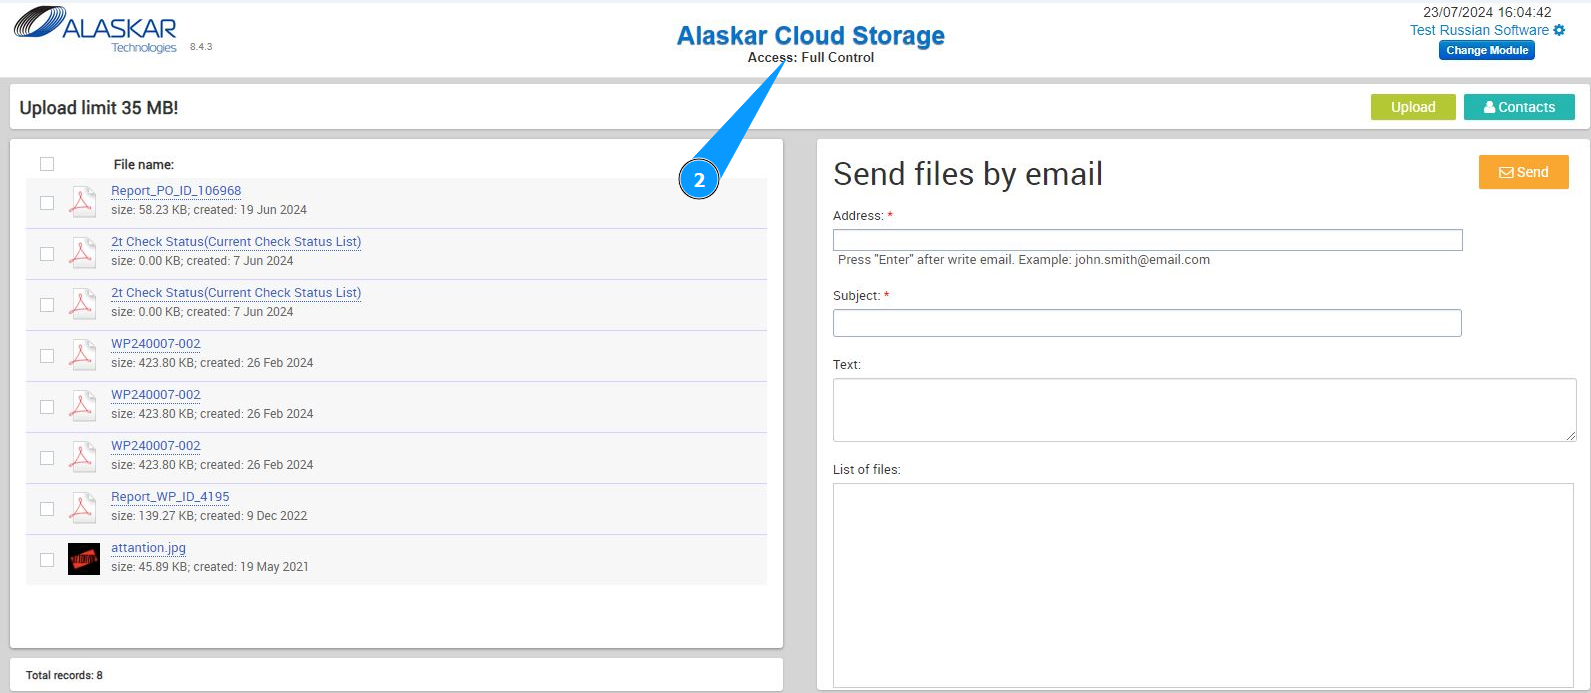Click the settings gear next to Test Russian Software
This screenshot has width=1591, height=693.
pyautogui.click(x=1559, y=30)
